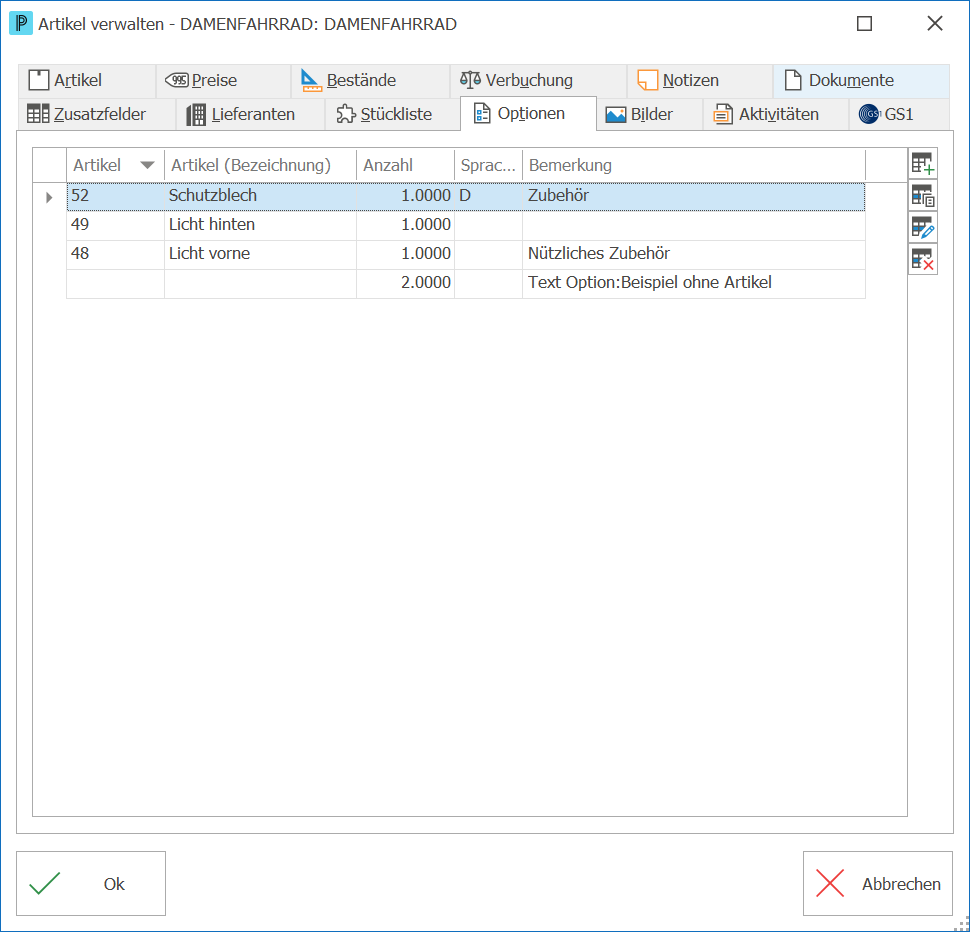The width and height of the screenshot is (970, 932).
Task: Duplicate the selected option row
Action: click(x=922, y=195)
